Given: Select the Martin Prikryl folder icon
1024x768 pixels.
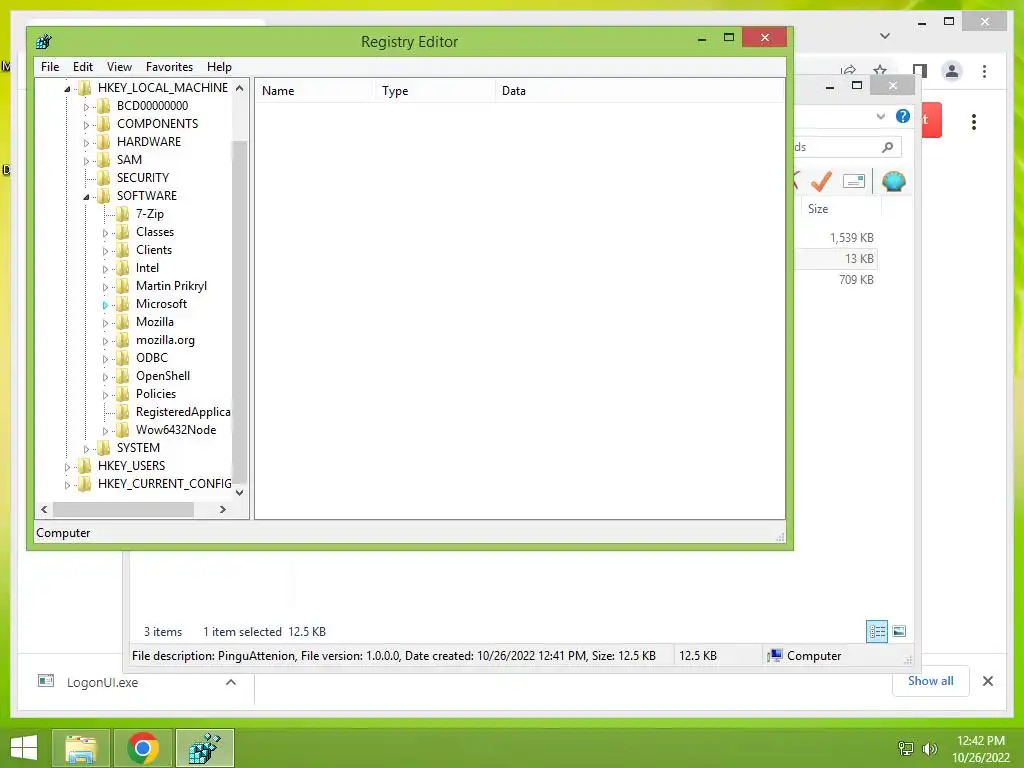Looking at the screenshot, I should (123, 285).
